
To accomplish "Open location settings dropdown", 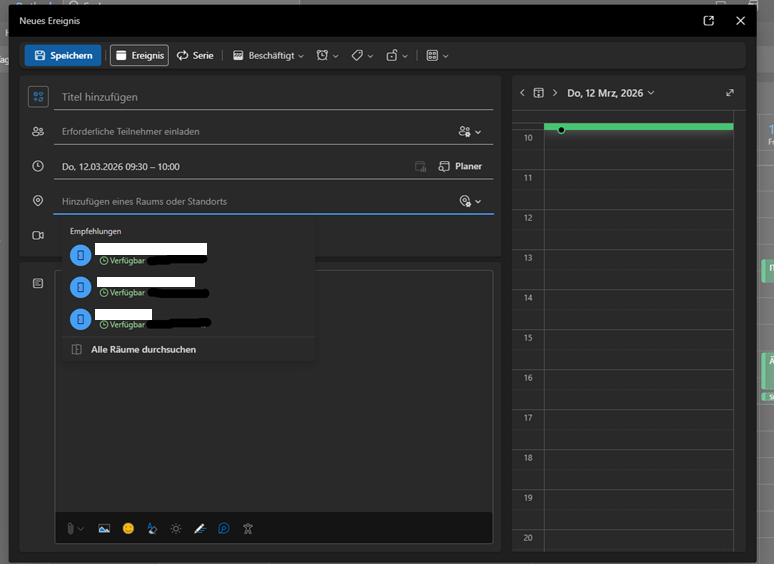I will [x=470, y=201].
